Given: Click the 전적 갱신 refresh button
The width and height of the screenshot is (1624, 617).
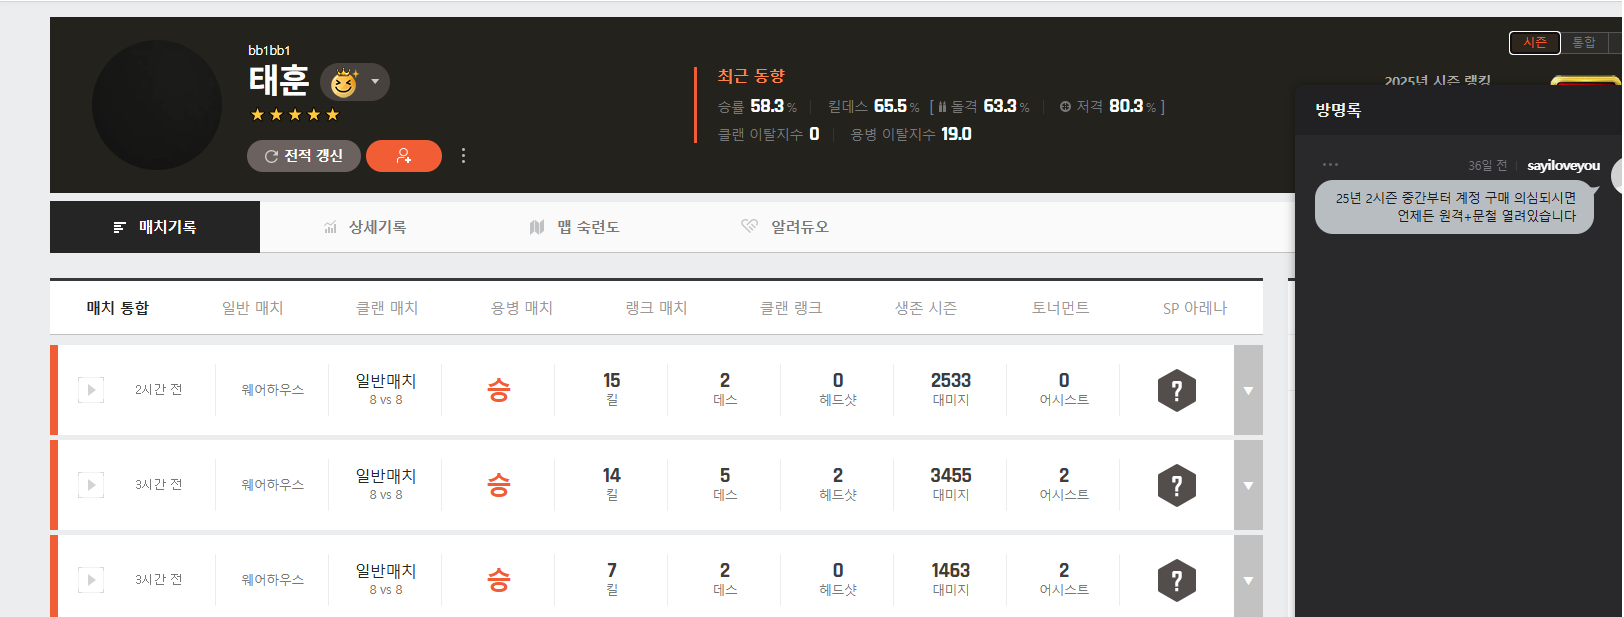Looking at the screenshot, I should click(303, 156).
